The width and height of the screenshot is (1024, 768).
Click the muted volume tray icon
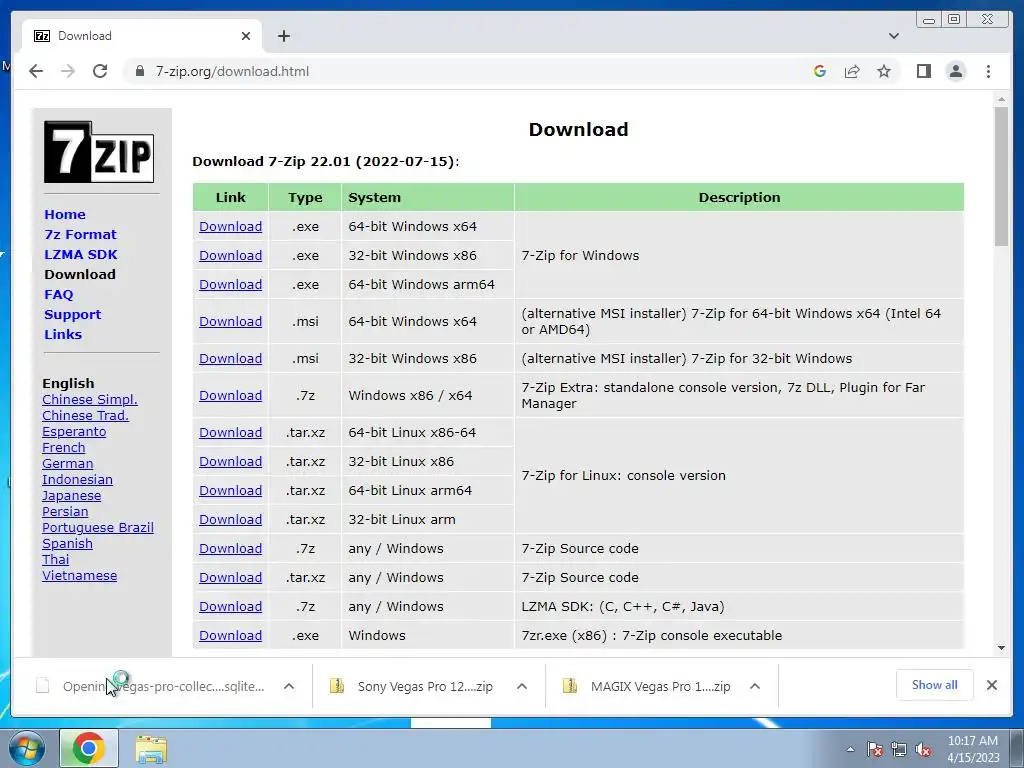pyautogui.click(x=923, y=749)
